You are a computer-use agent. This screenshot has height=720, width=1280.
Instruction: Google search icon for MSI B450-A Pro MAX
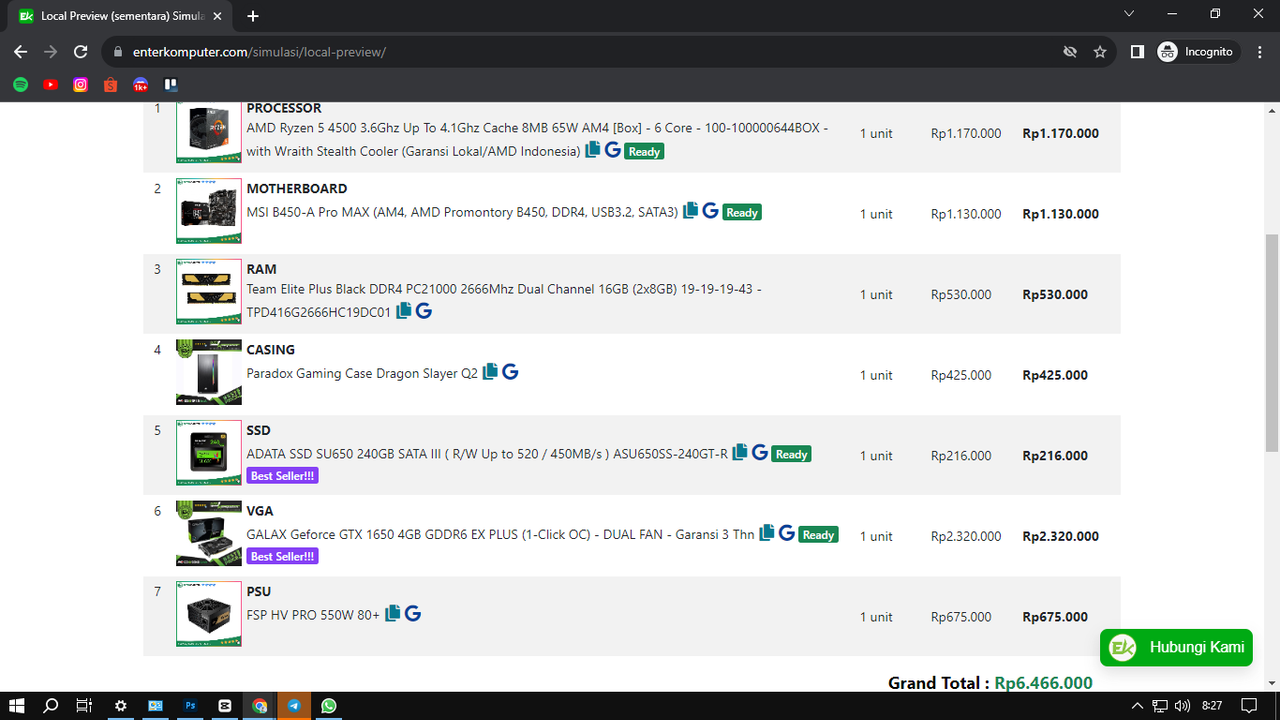point(710,211)
